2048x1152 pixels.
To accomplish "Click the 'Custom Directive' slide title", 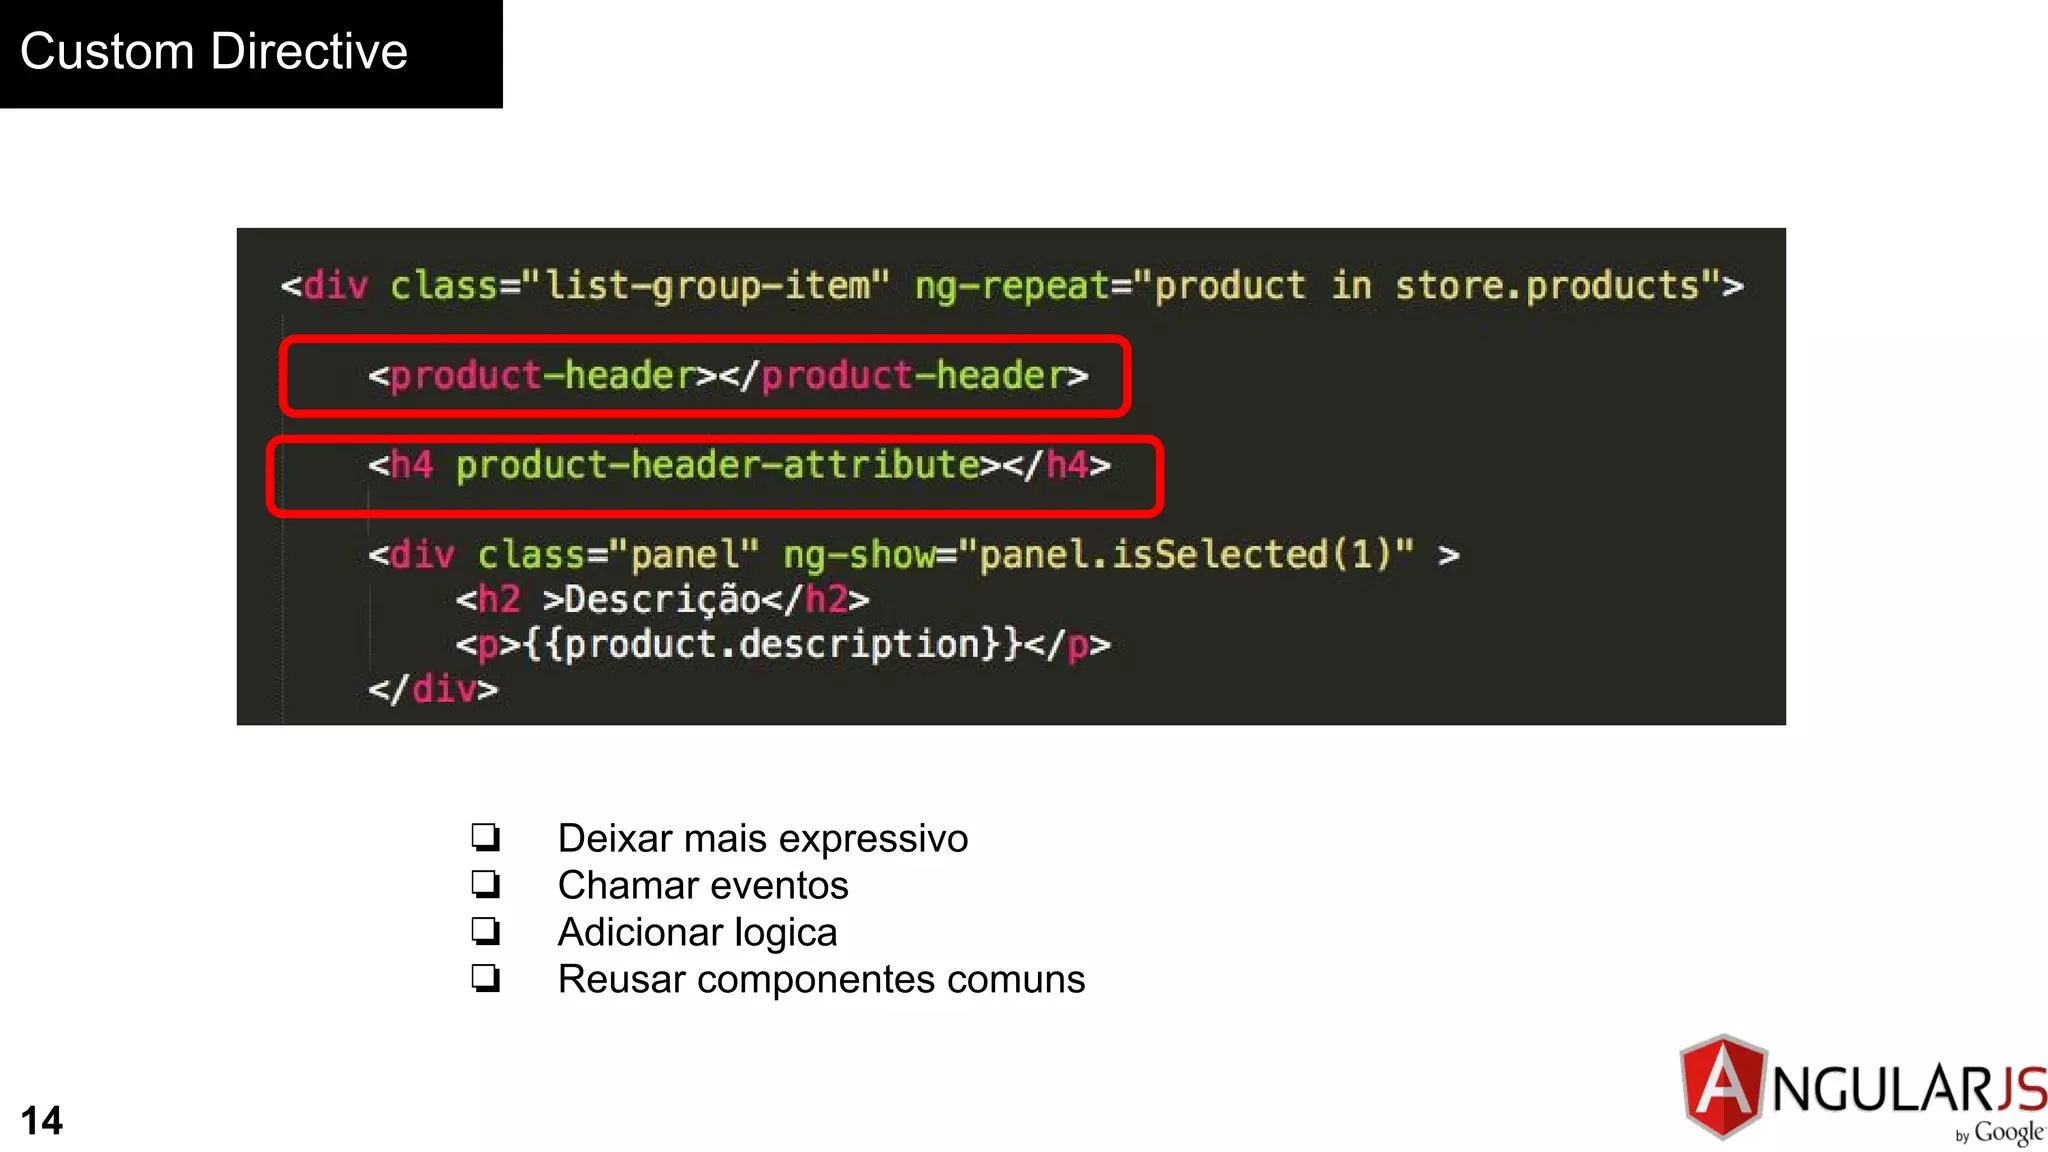I will pyautogui.click(x=214, y=52).
